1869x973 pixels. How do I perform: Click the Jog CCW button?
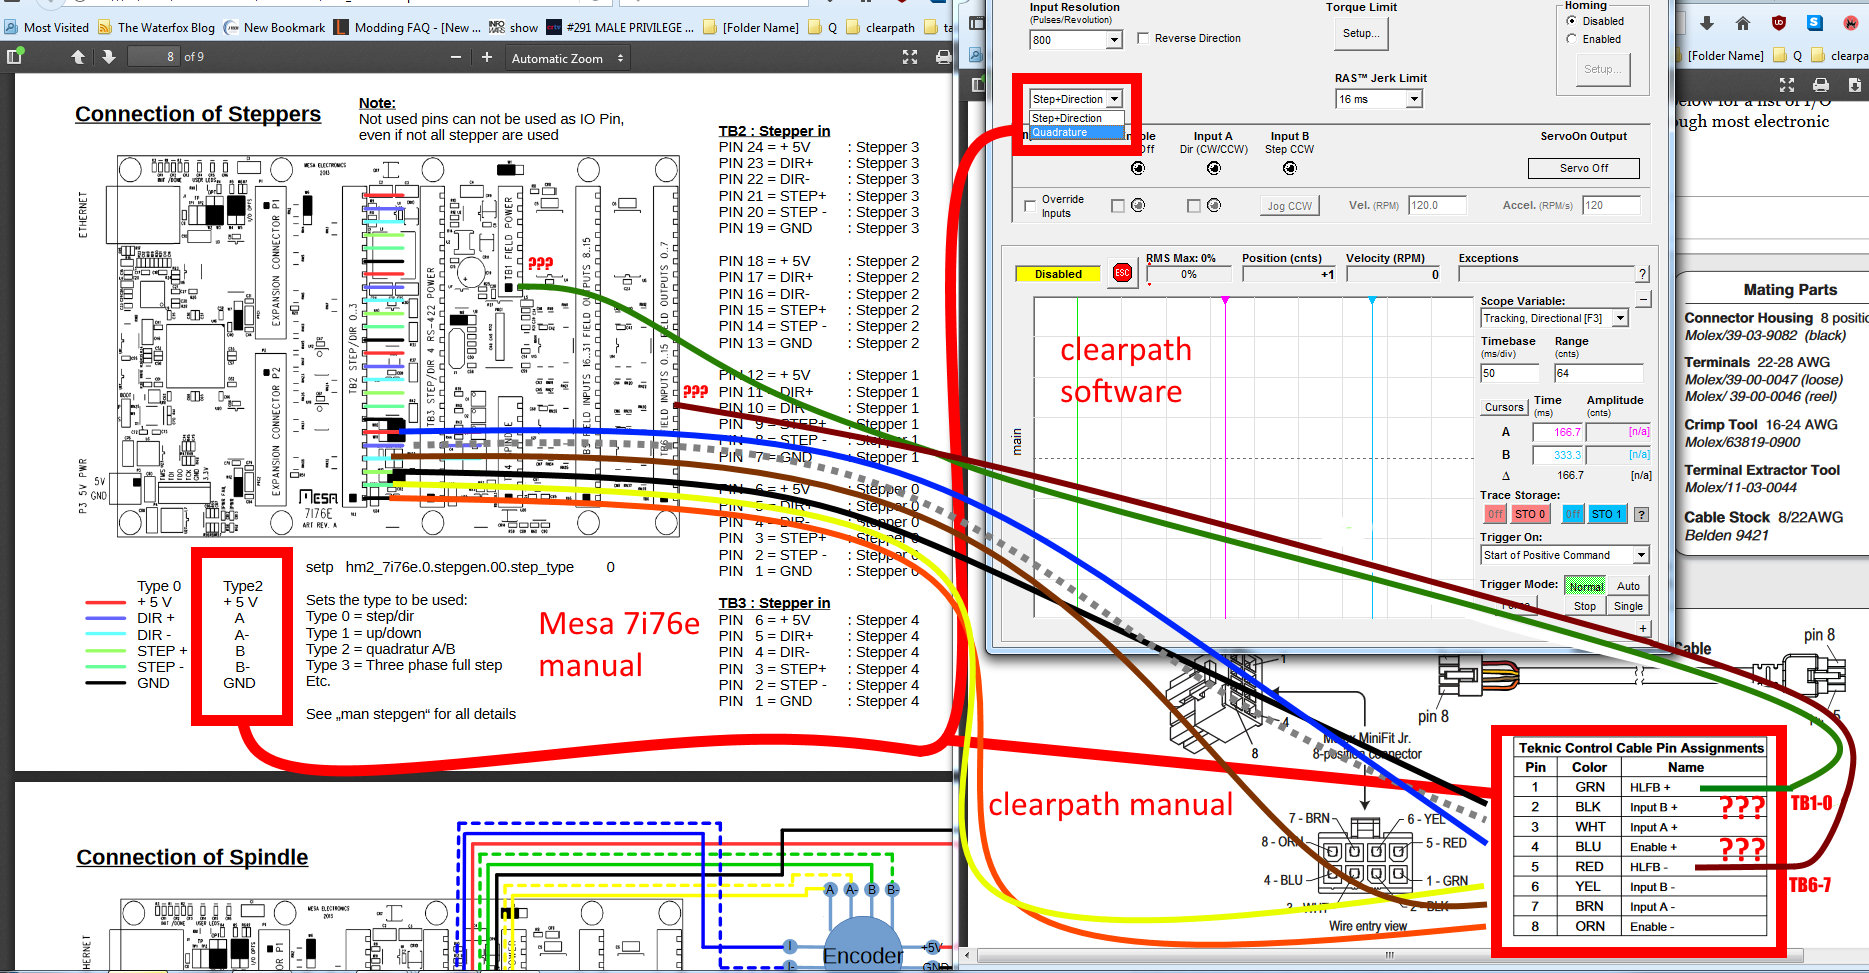[1289, 206]
